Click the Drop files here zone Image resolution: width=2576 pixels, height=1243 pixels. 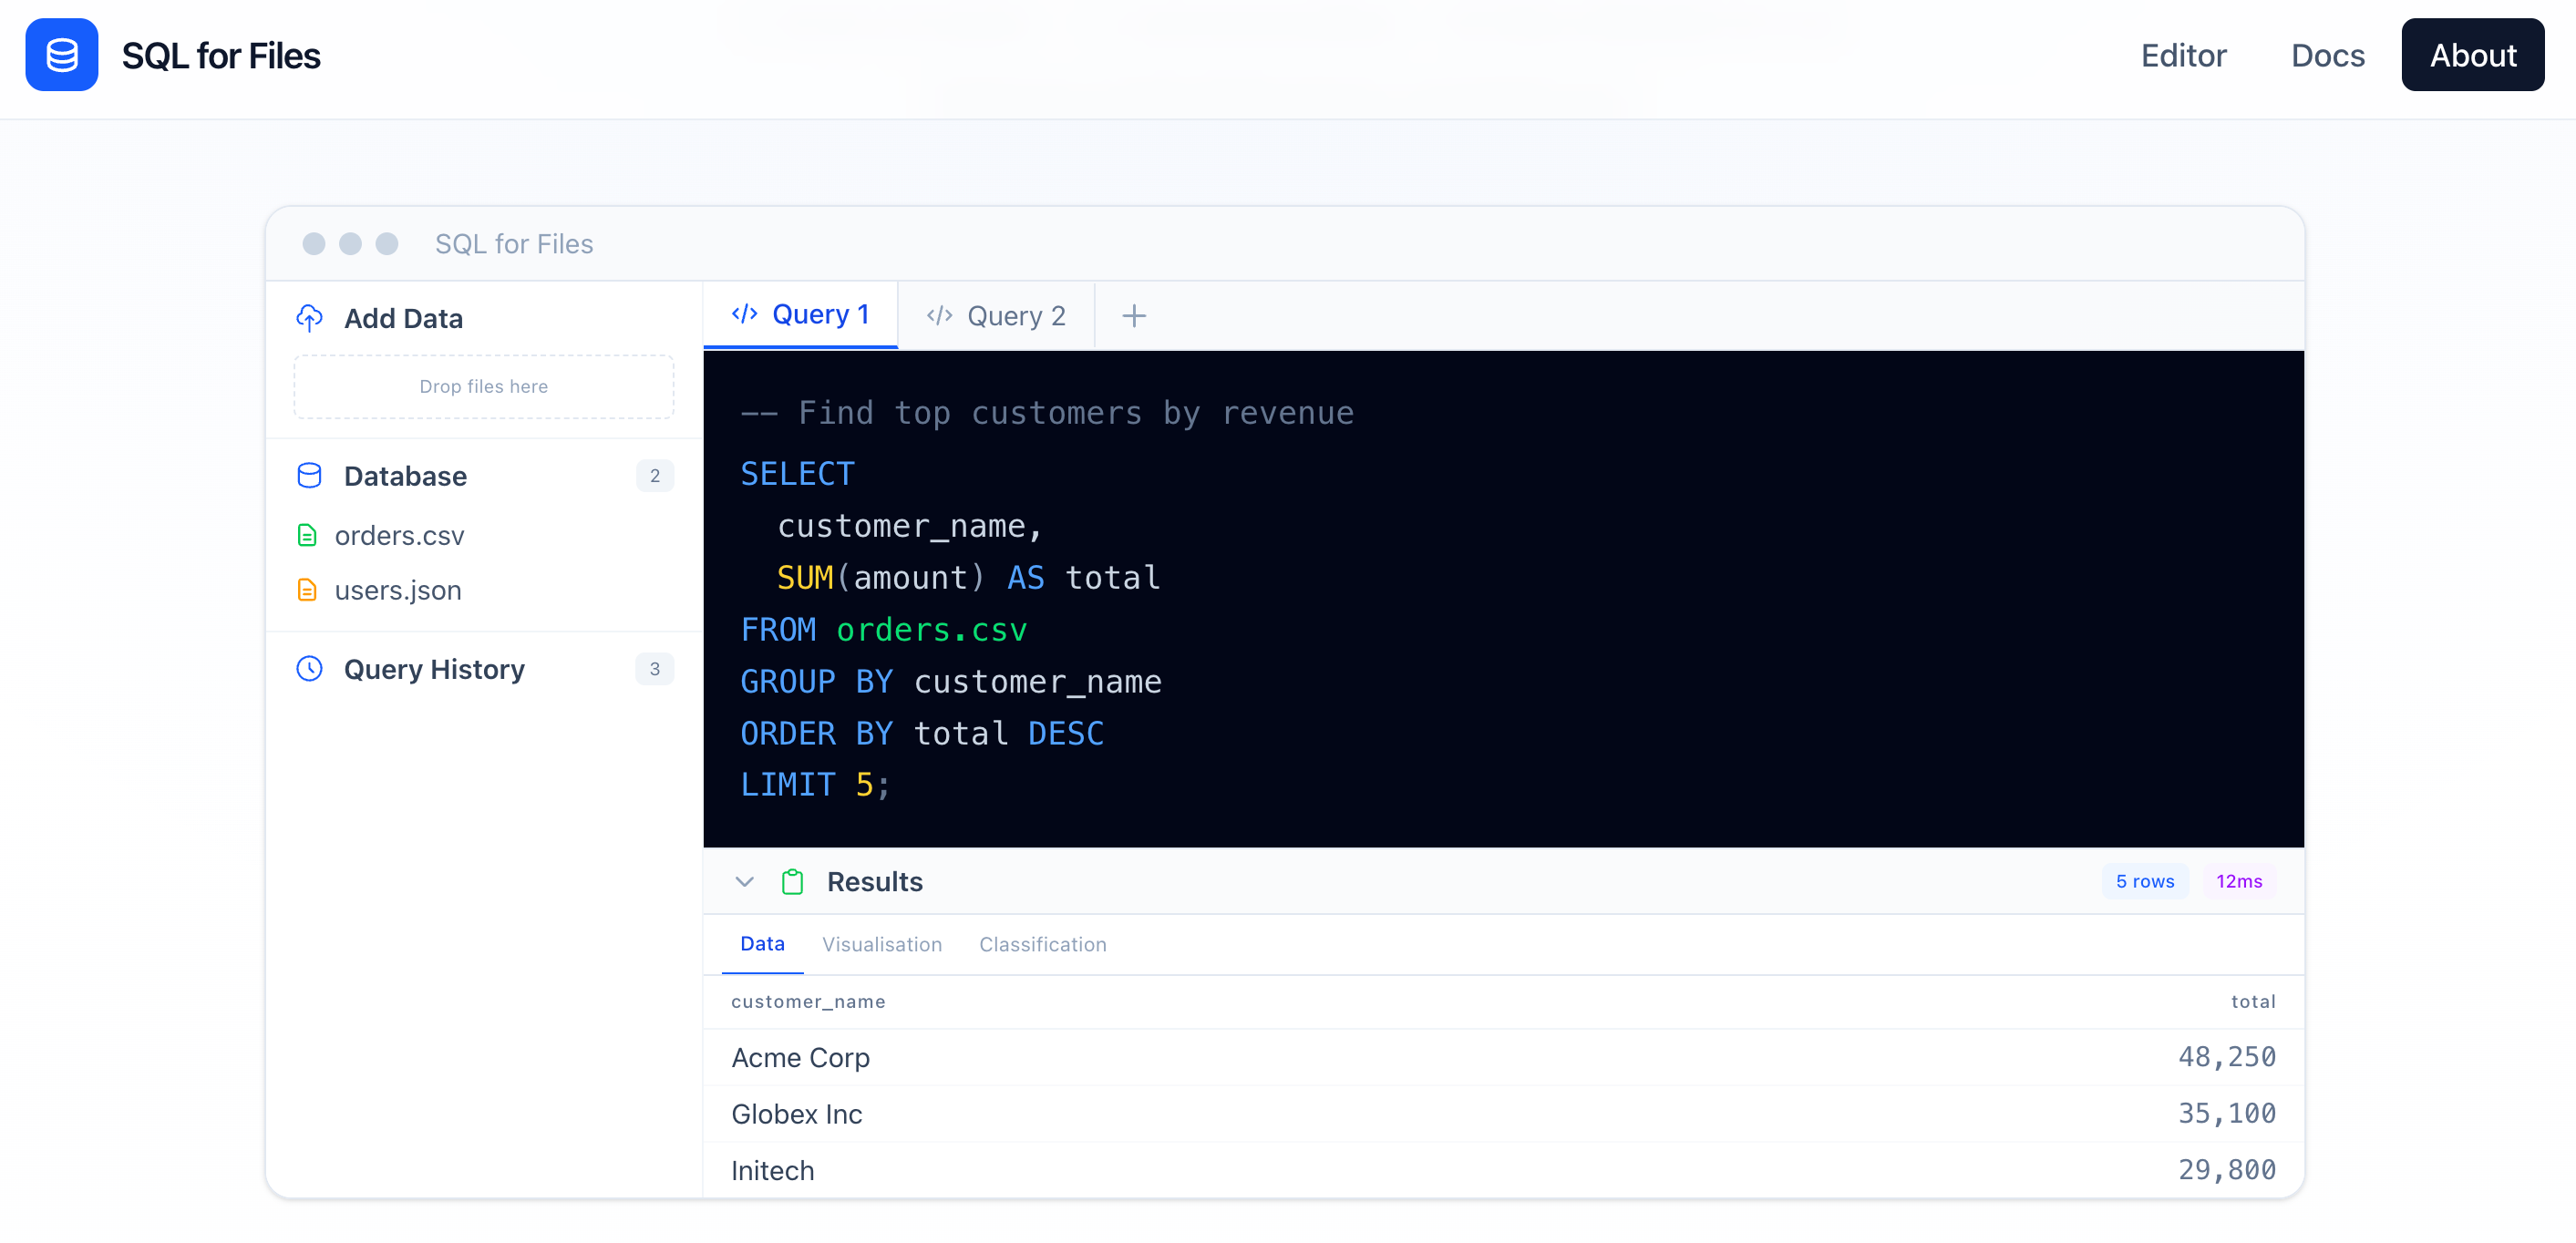click(x=483, y=386)
